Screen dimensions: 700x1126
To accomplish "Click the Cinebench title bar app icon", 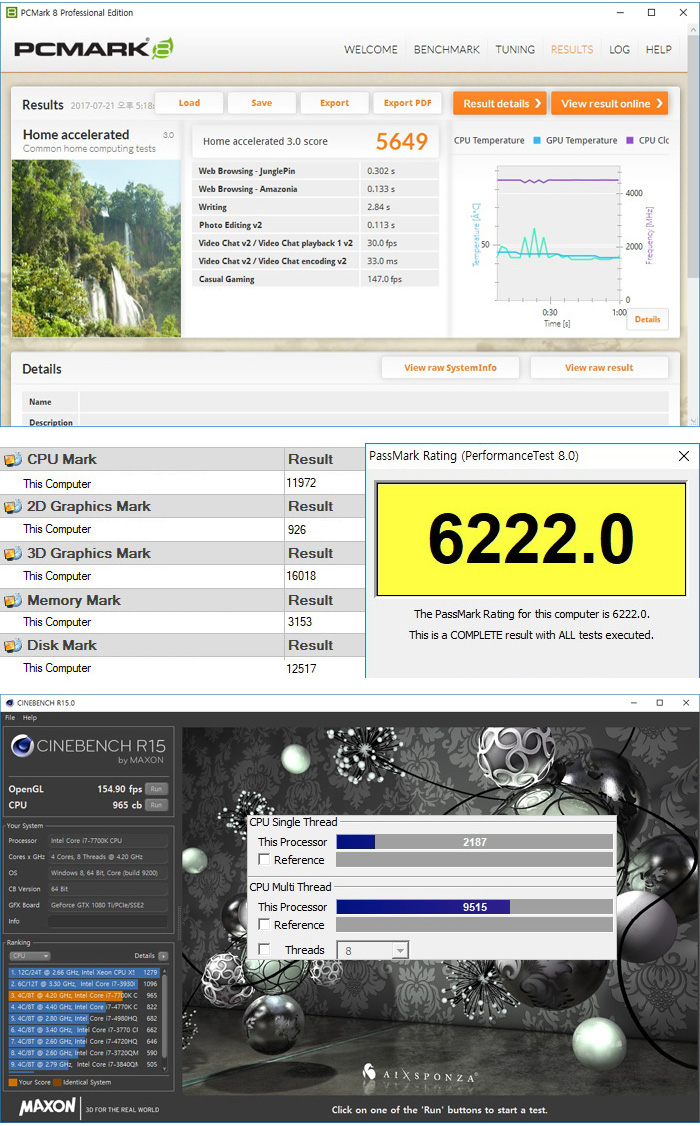I will point(10,703).
